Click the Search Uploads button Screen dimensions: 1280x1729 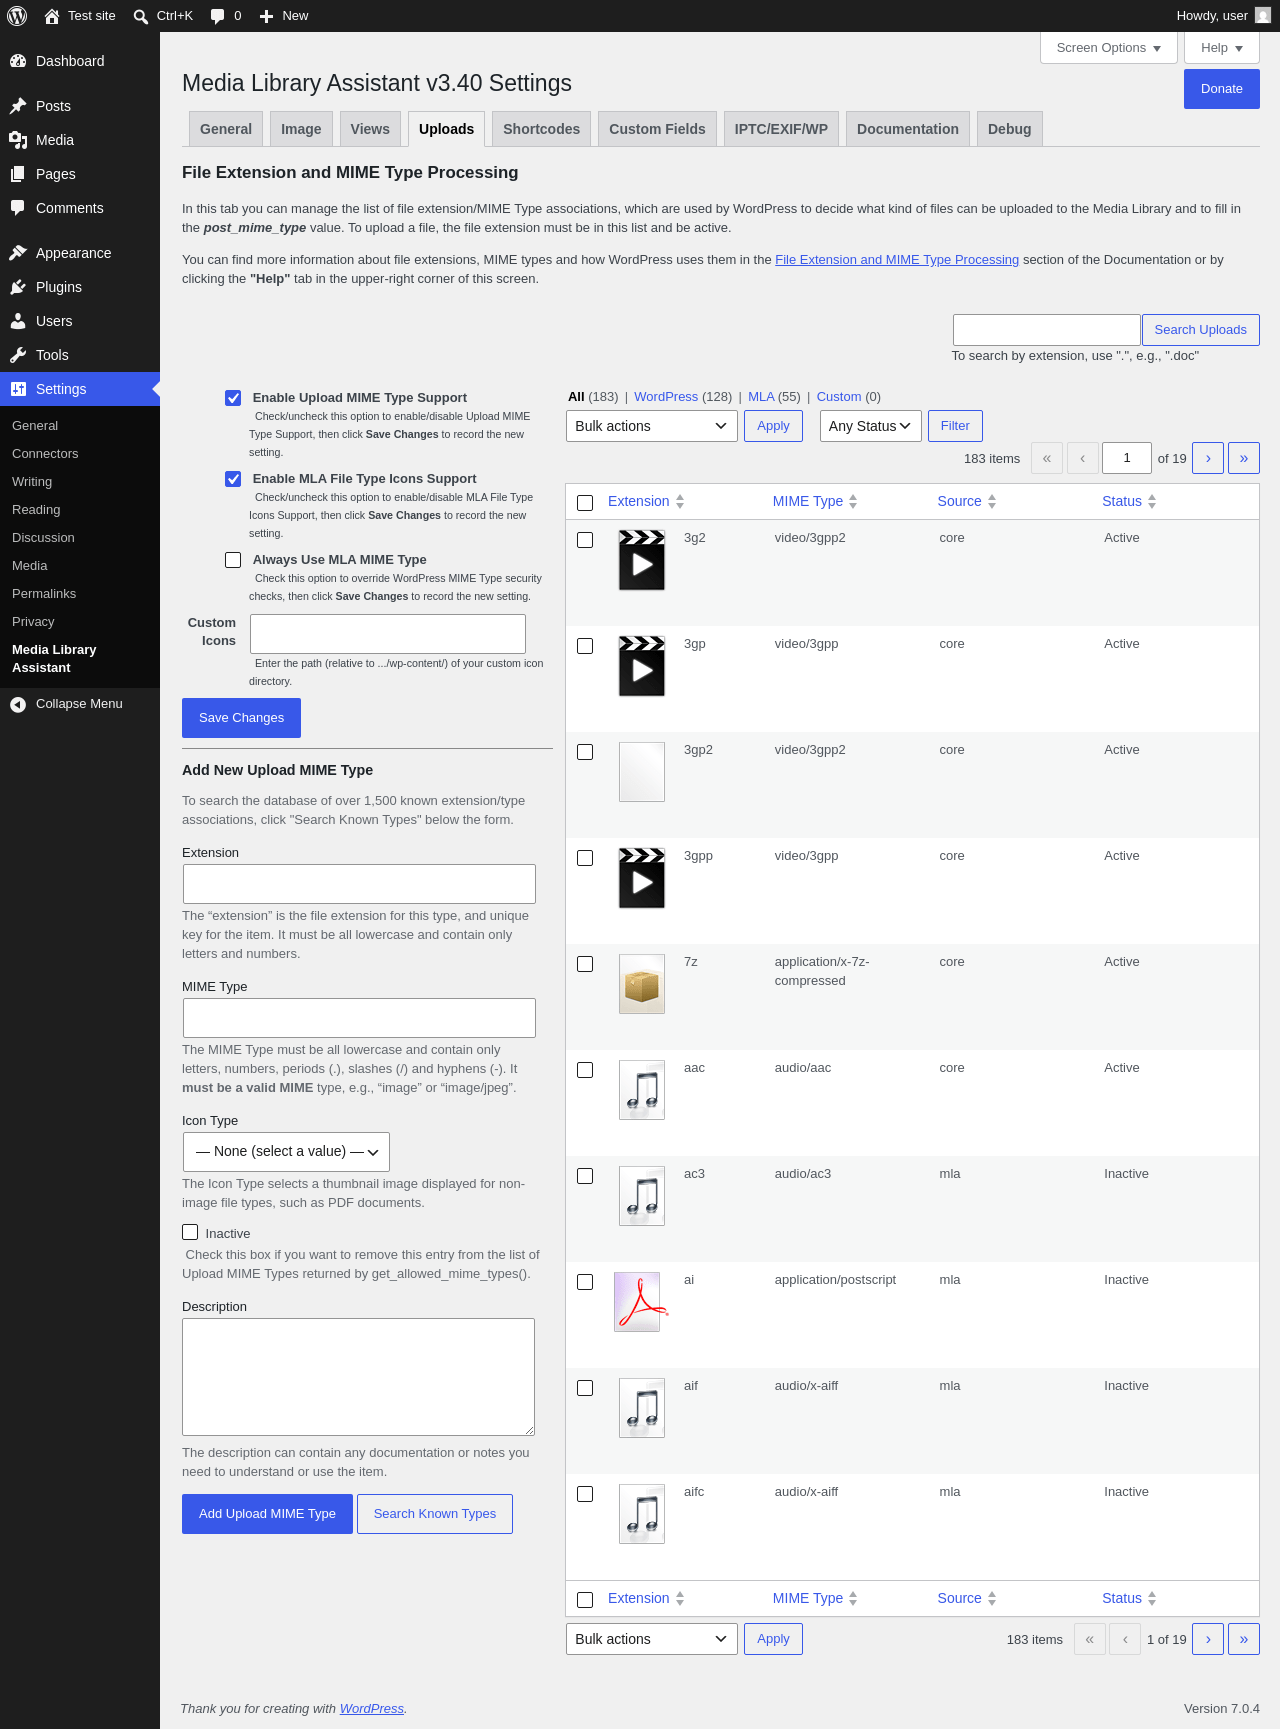(1201, 330)
